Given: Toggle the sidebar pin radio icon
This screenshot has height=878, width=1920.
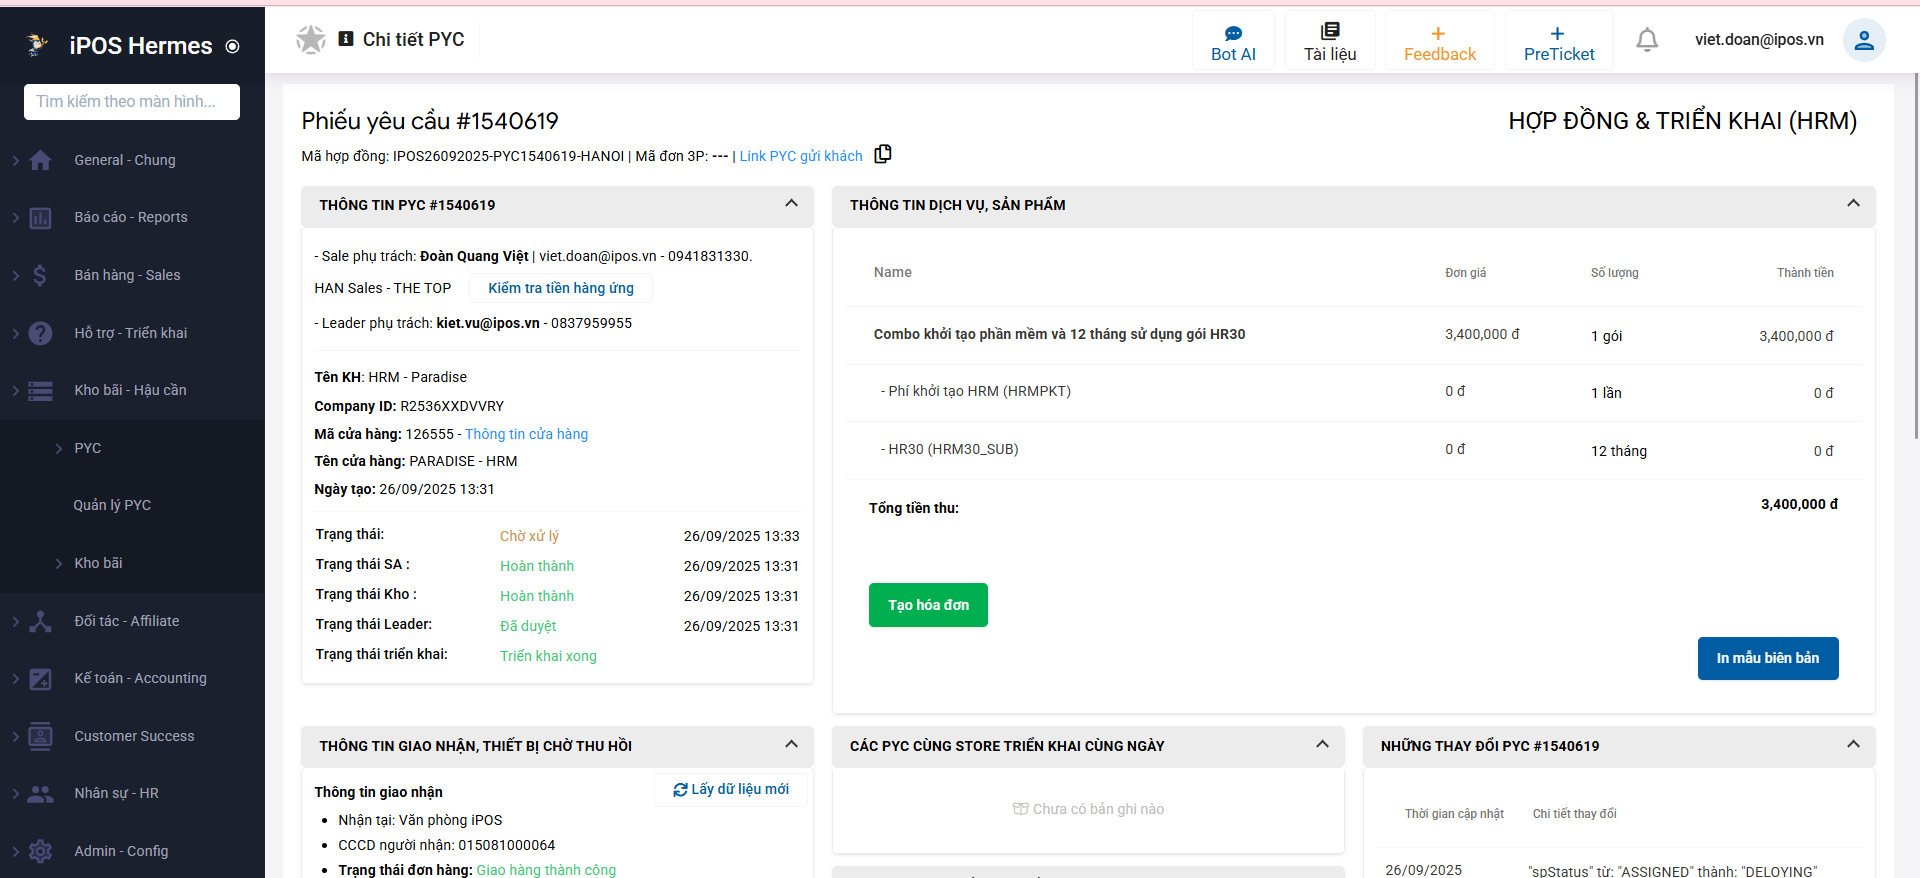Looking at the screenshot, I should pos(233,46).
